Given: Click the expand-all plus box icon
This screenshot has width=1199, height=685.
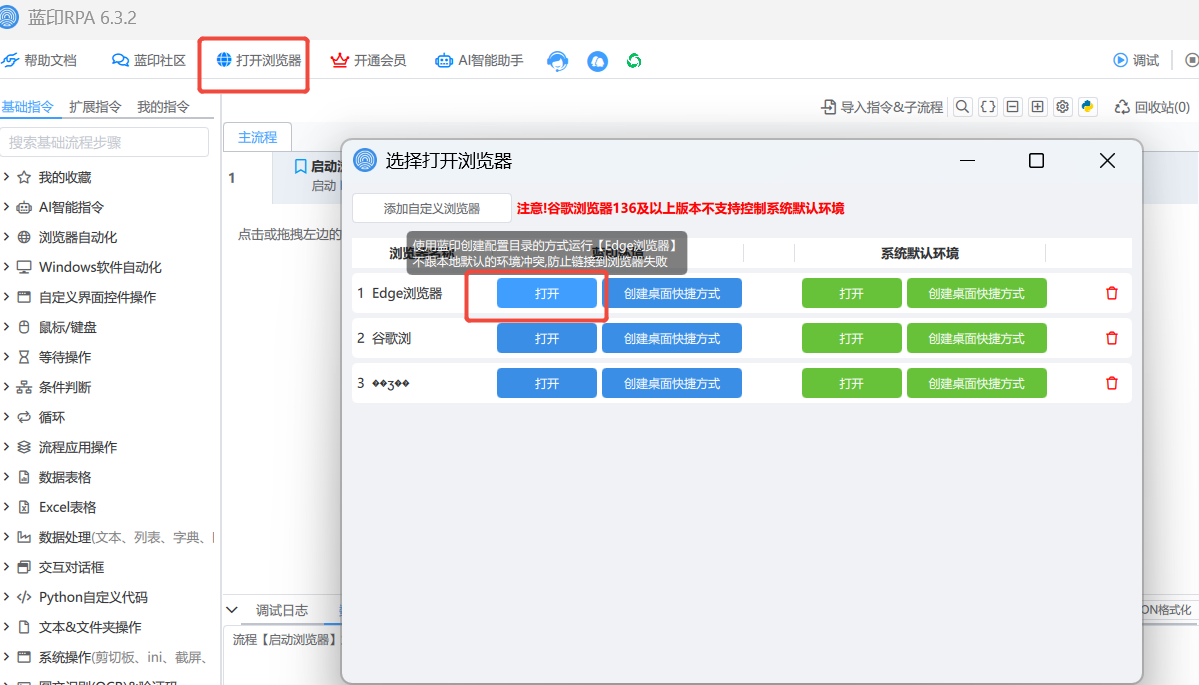Looking at the screenshot, I should tap(1038, 107).
